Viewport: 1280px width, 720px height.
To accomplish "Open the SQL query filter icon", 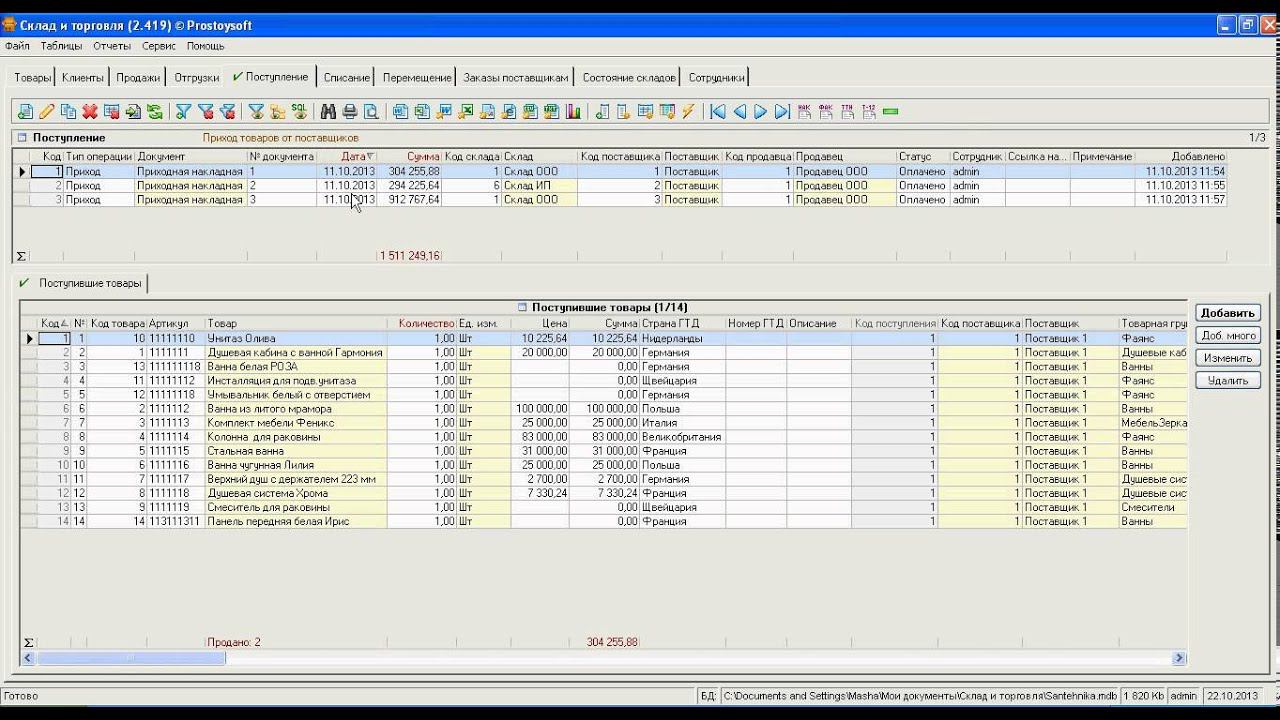I will pyautogui.click(x=299, y=112).
